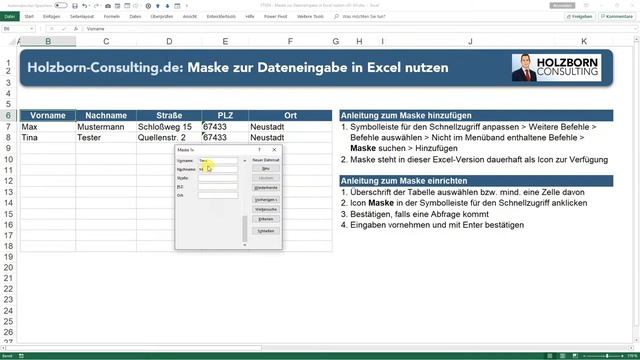This screenshot has height=360, width=640.
Task: Click the scrollbar thumb in Maske dialog
Action: click(245, 229)
